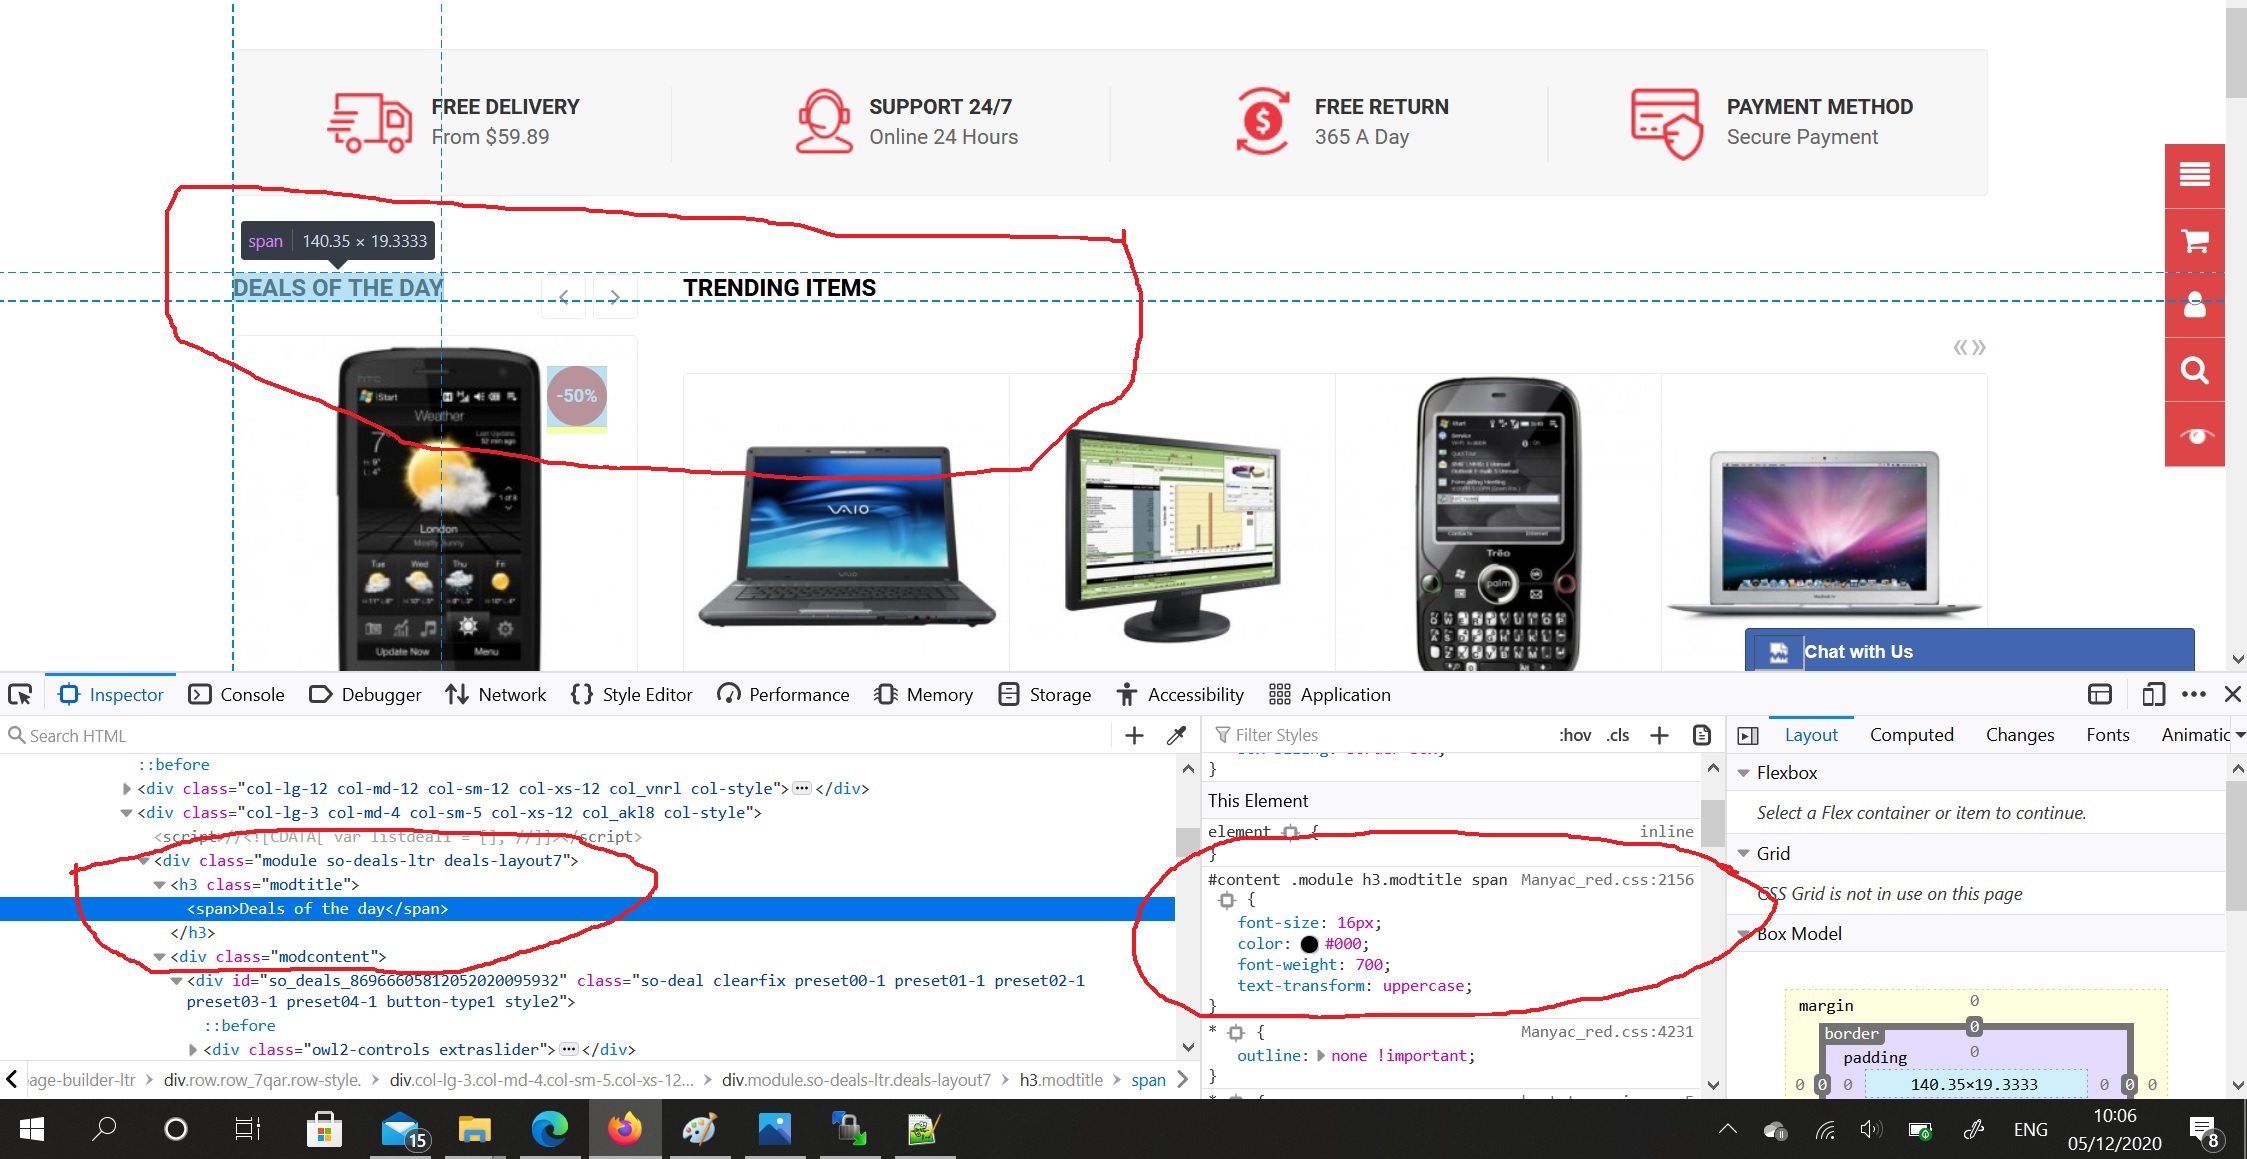
Task: Switch to the Console tab
Action: [237, 694]
